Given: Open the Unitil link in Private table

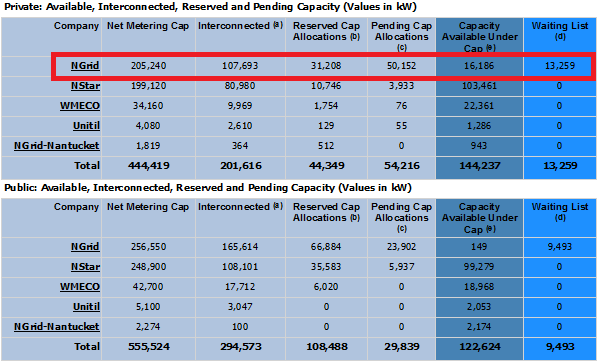Looking at the screenshot, I should tap(86, 126).
